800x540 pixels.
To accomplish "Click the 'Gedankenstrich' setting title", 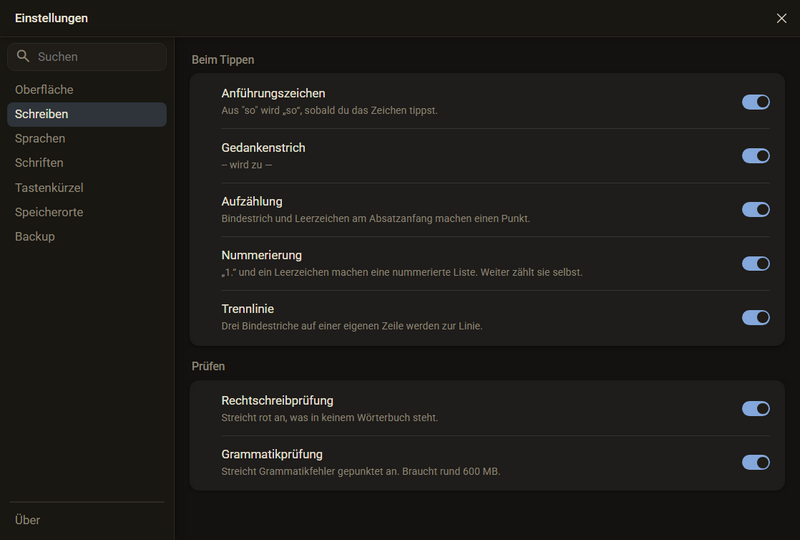I will click(263, 148).
